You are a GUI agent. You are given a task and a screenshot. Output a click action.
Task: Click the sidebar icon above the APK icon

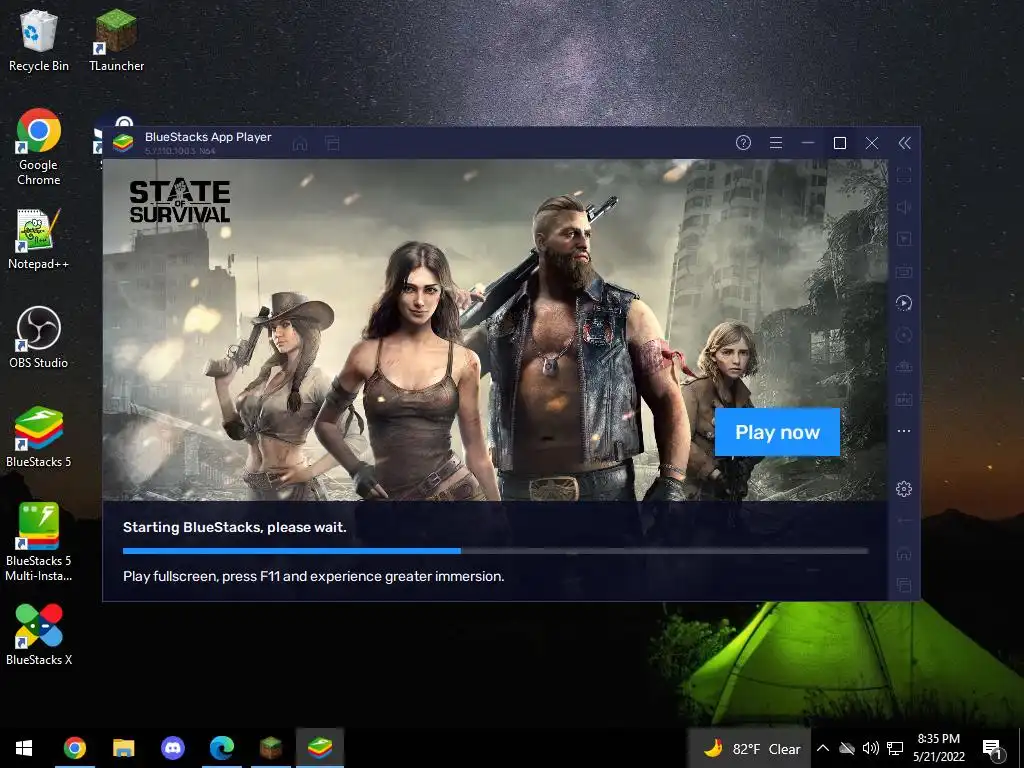pyautogui.click(x=904, y=367)
